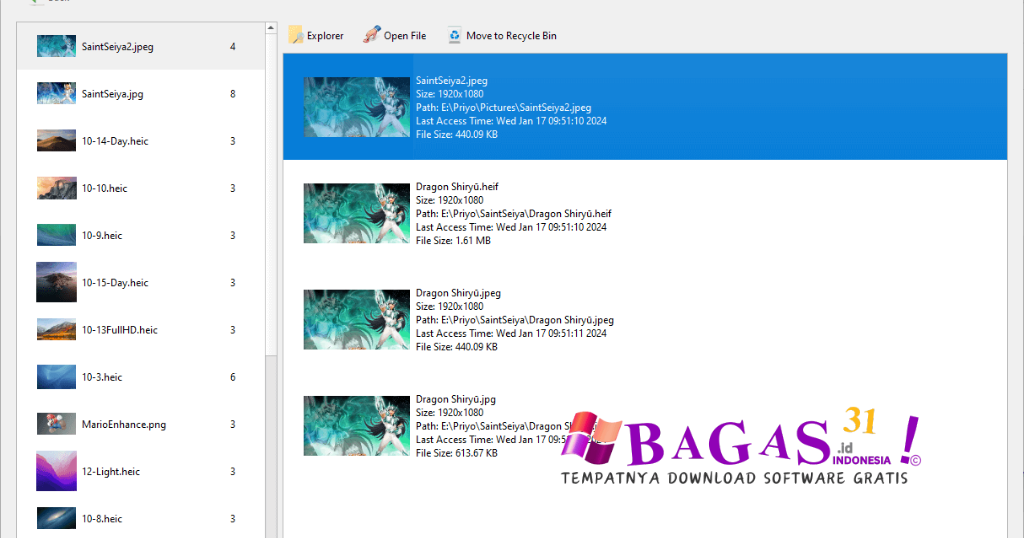Click the 10-13FullHD.heic file name
The width and height of the screenshot is (1024, 538).
point(120,330)
